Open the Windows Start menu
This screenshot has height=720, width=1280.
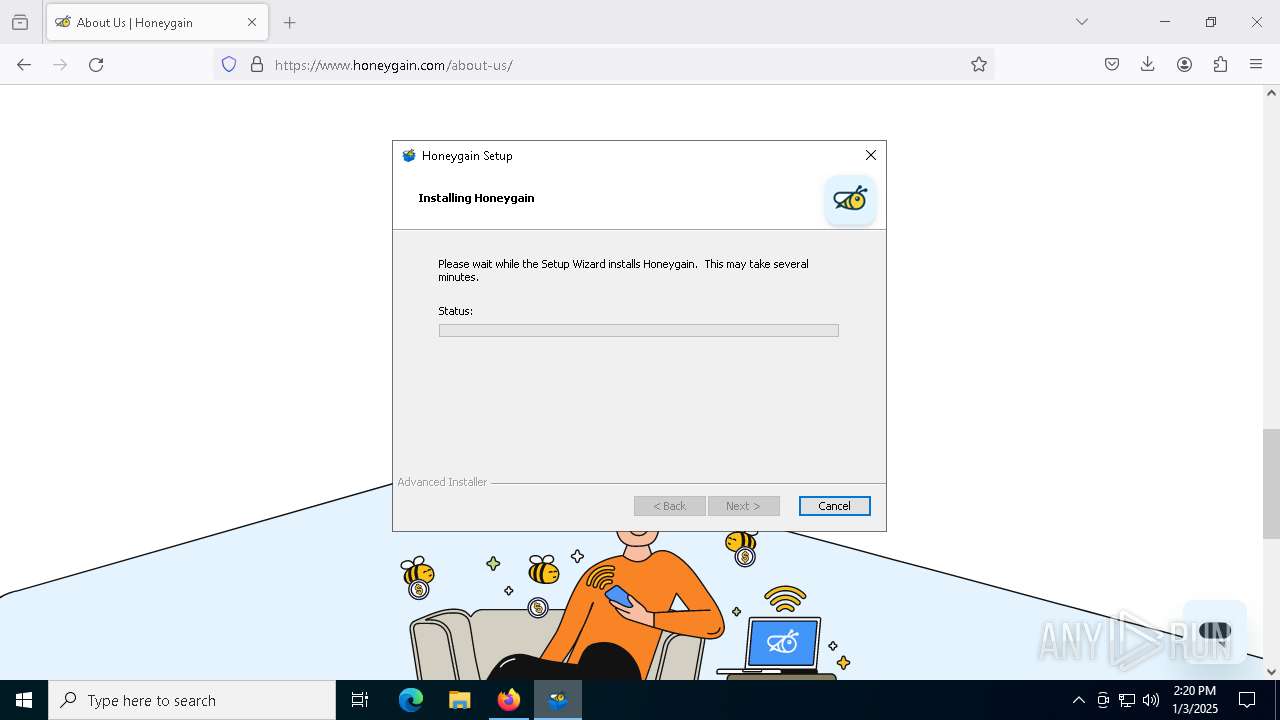click(24, 700)
